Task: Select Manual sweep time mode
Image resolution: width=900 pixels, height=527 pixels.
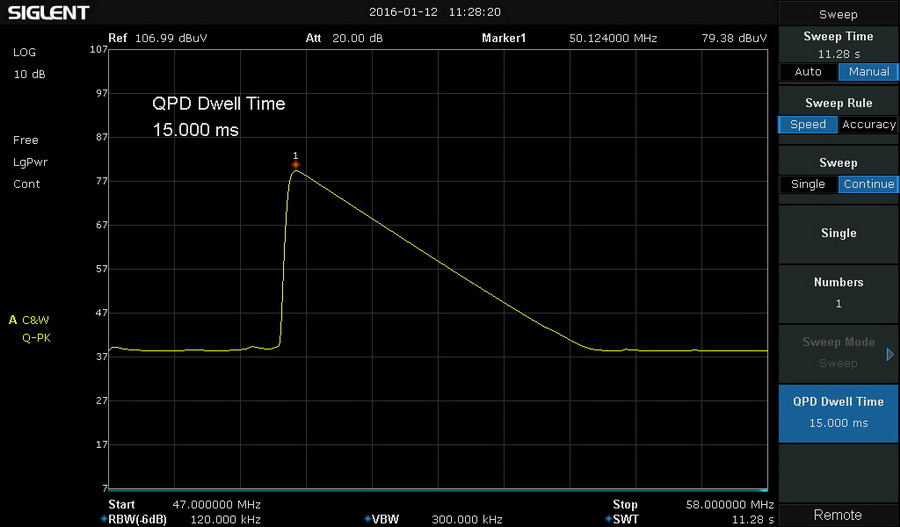Action: (x=868, y=72)
